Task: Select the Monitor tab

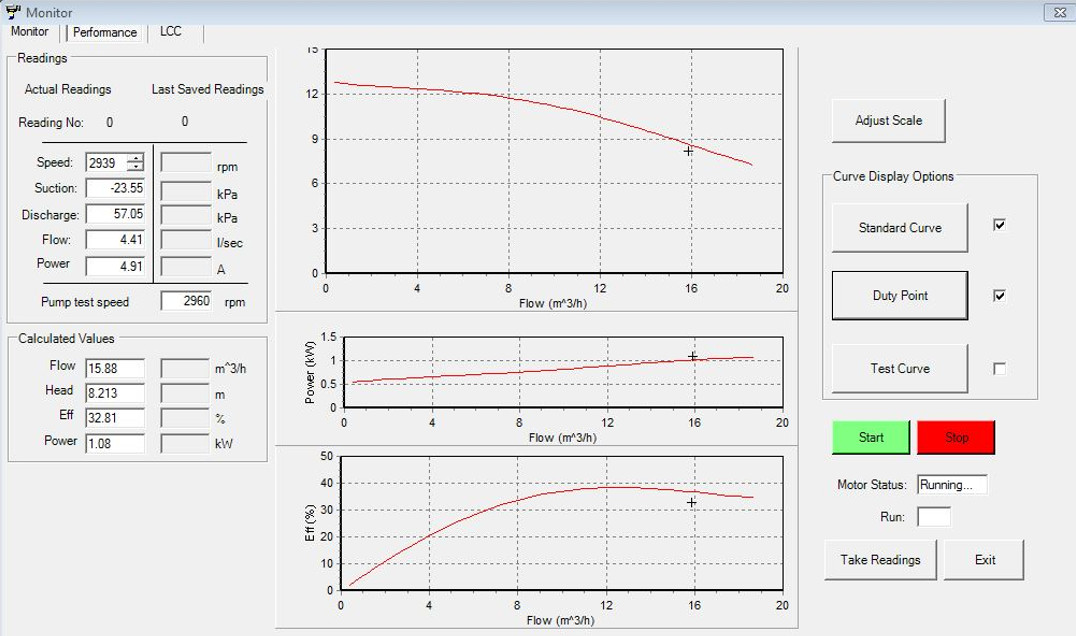Action: [30, 32]
